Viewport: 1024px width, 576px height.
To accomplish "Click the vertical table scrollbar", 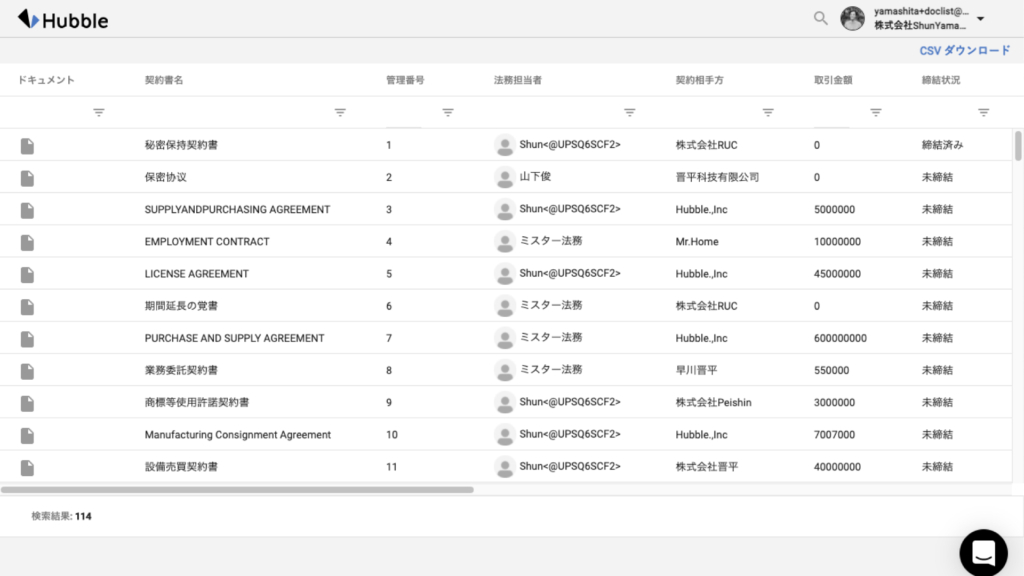I will (x=1017, y=145).
